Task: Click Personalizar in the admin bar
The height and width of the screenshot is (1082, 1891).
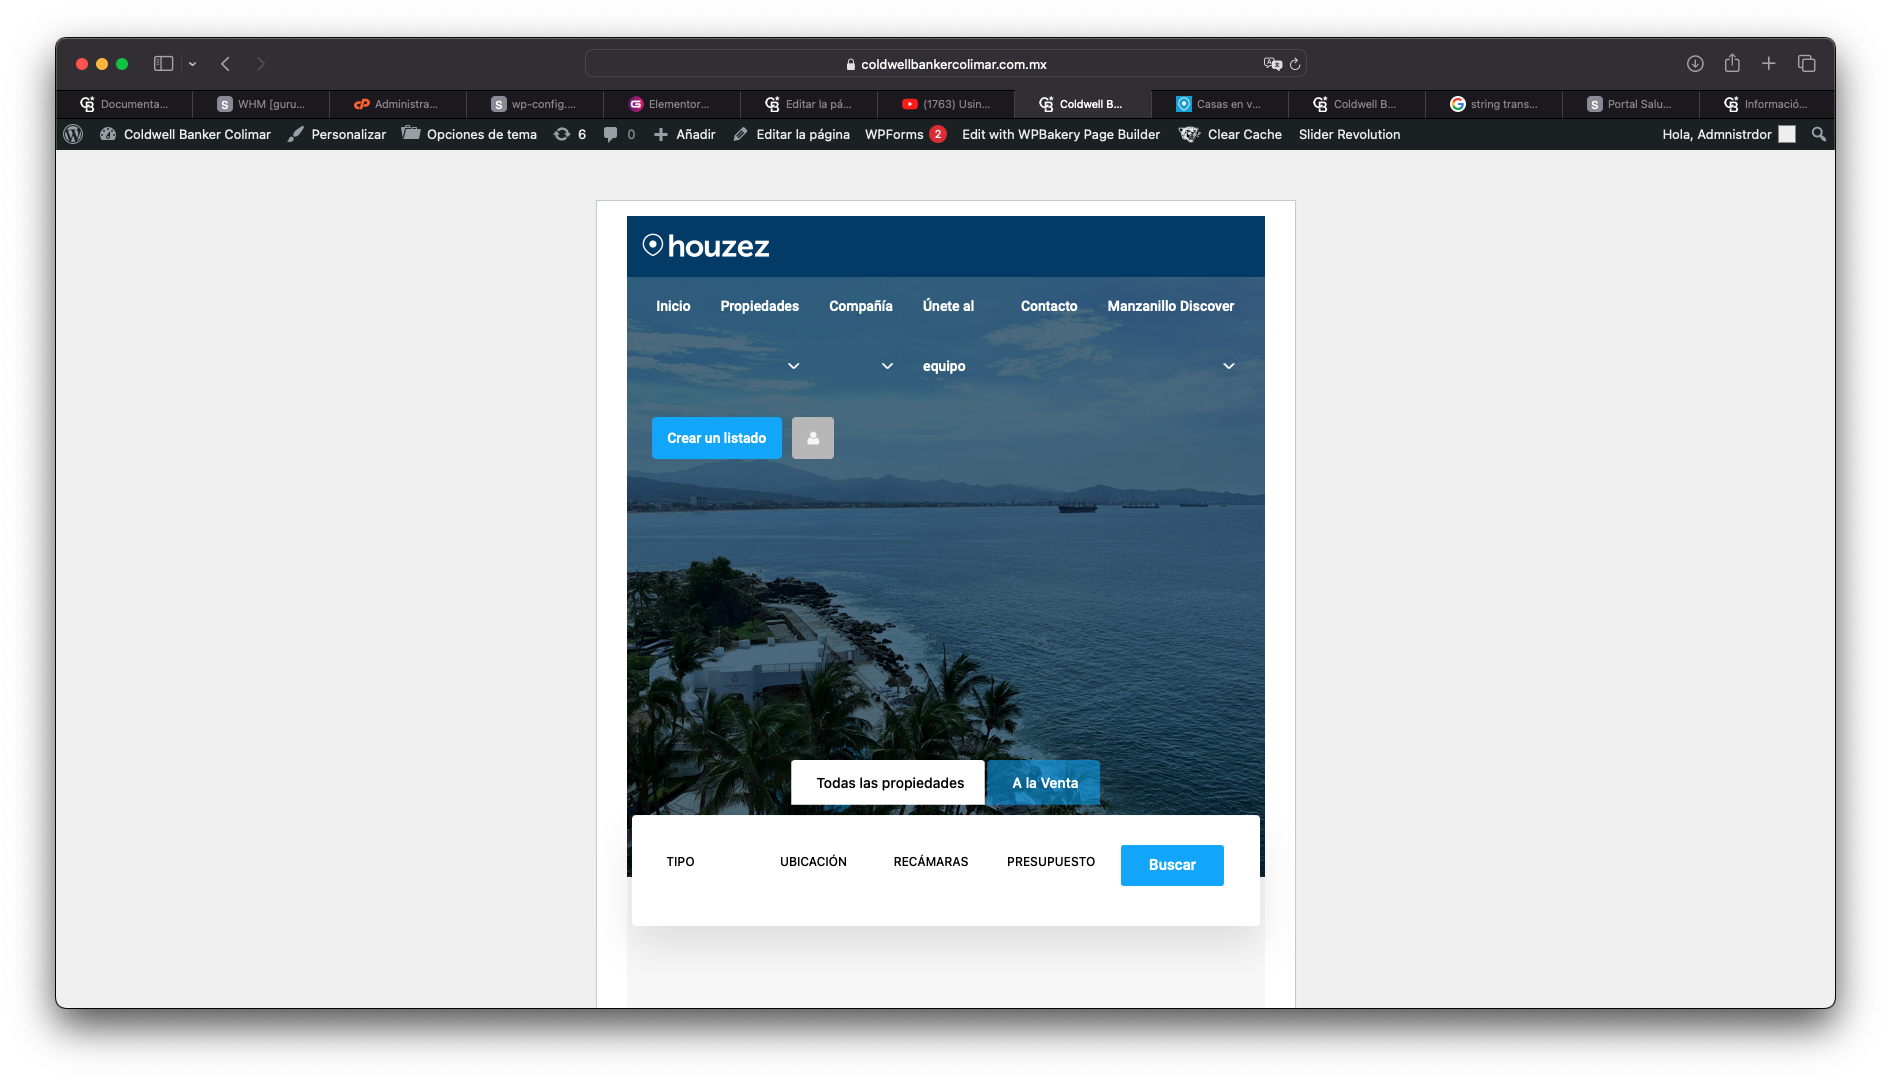Action: click(x=337, y=134)
